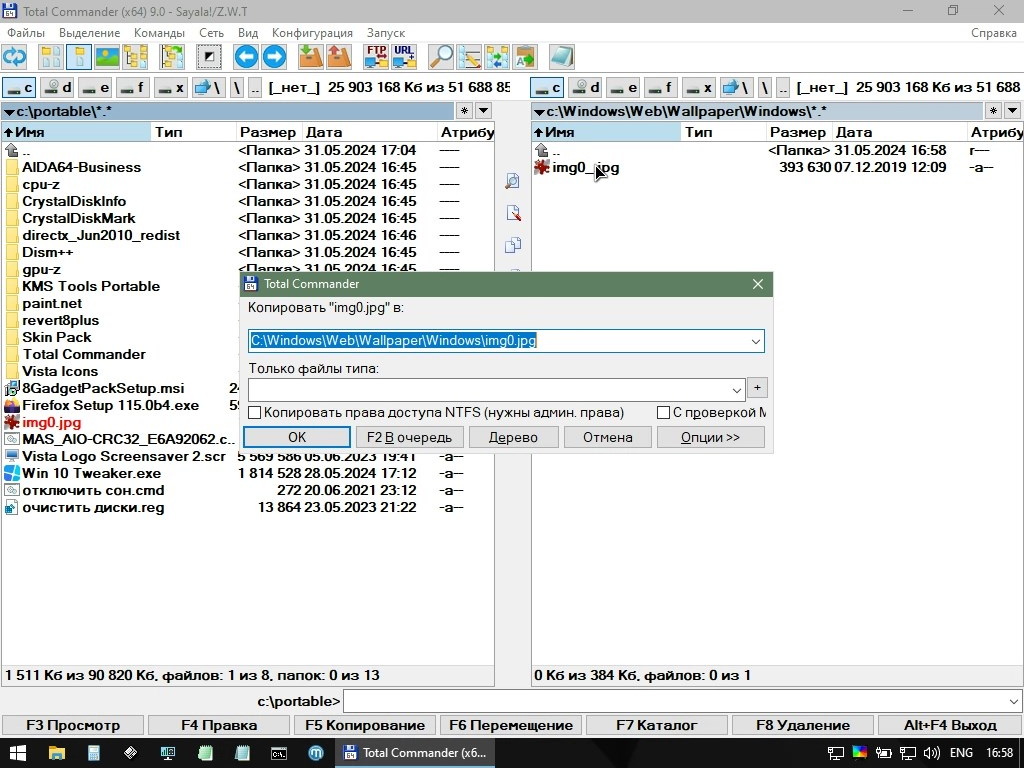This screenshot has width=1024, height=768.
Task: Open the Synchronize directories icon
Action: 497,57
